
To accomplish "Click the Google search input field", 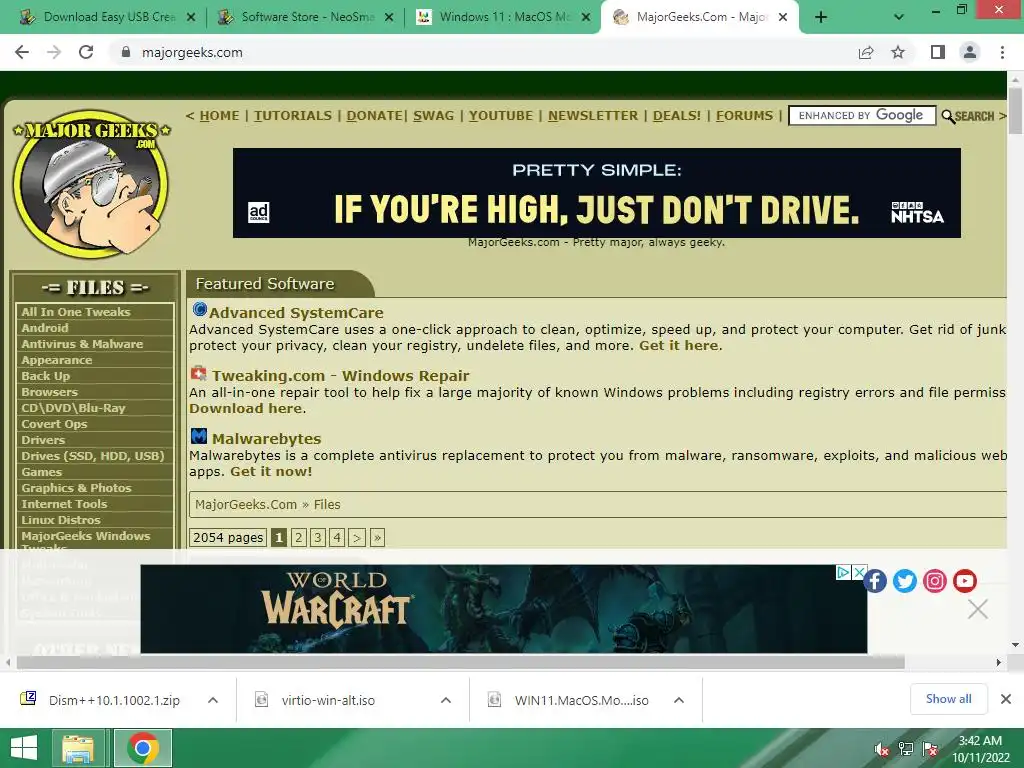I will [862, 116].
